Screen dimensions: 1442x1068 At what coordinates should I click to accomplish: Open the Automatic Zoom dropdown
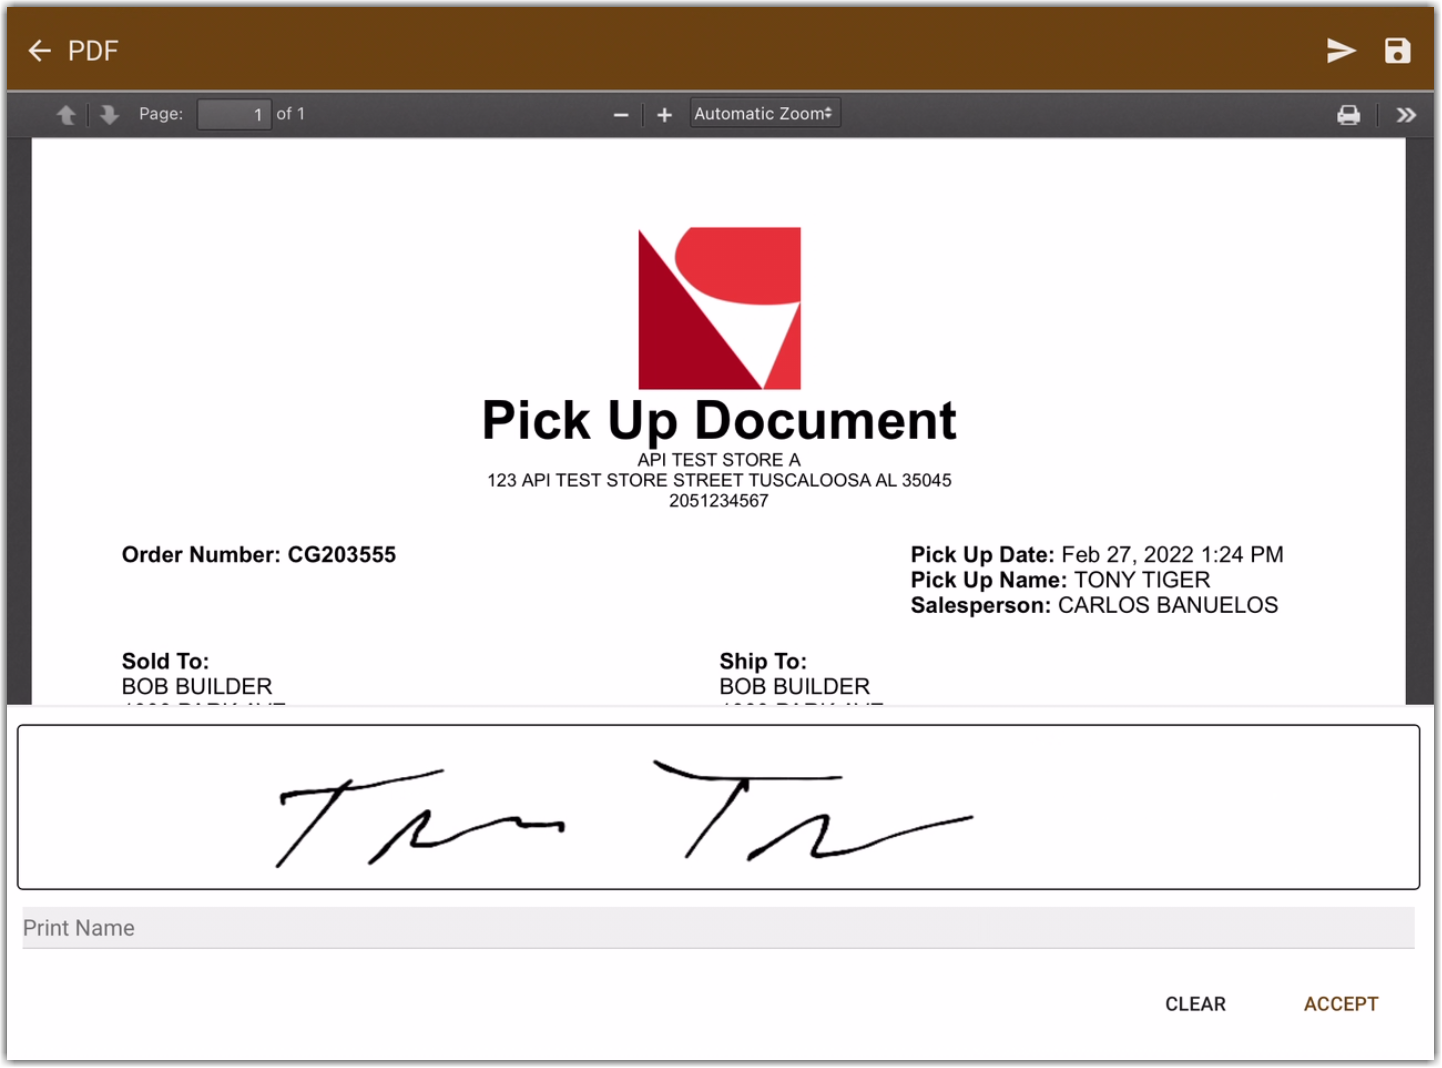click(x=764, y=113)
